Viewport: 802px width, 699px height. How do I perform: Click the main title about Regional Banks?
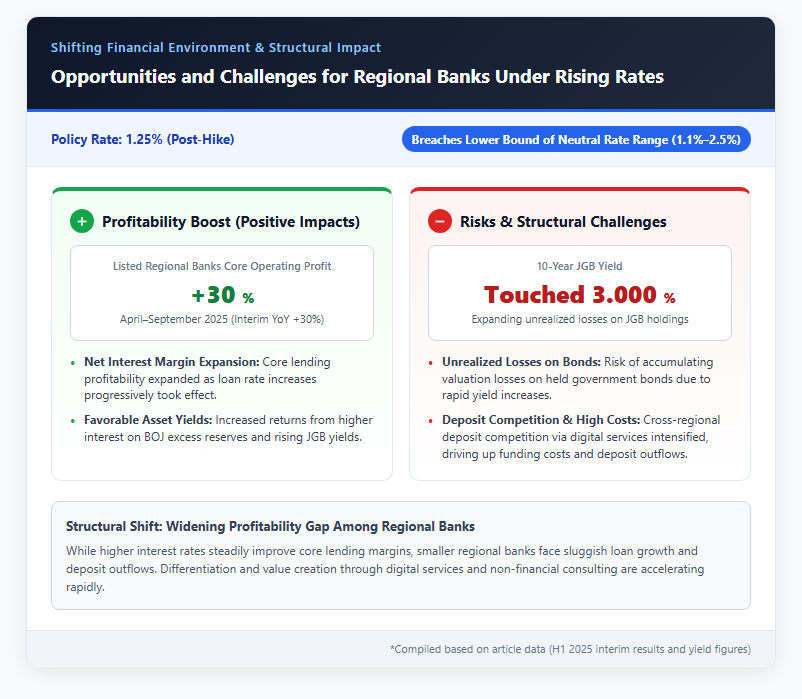coord(358,77)
